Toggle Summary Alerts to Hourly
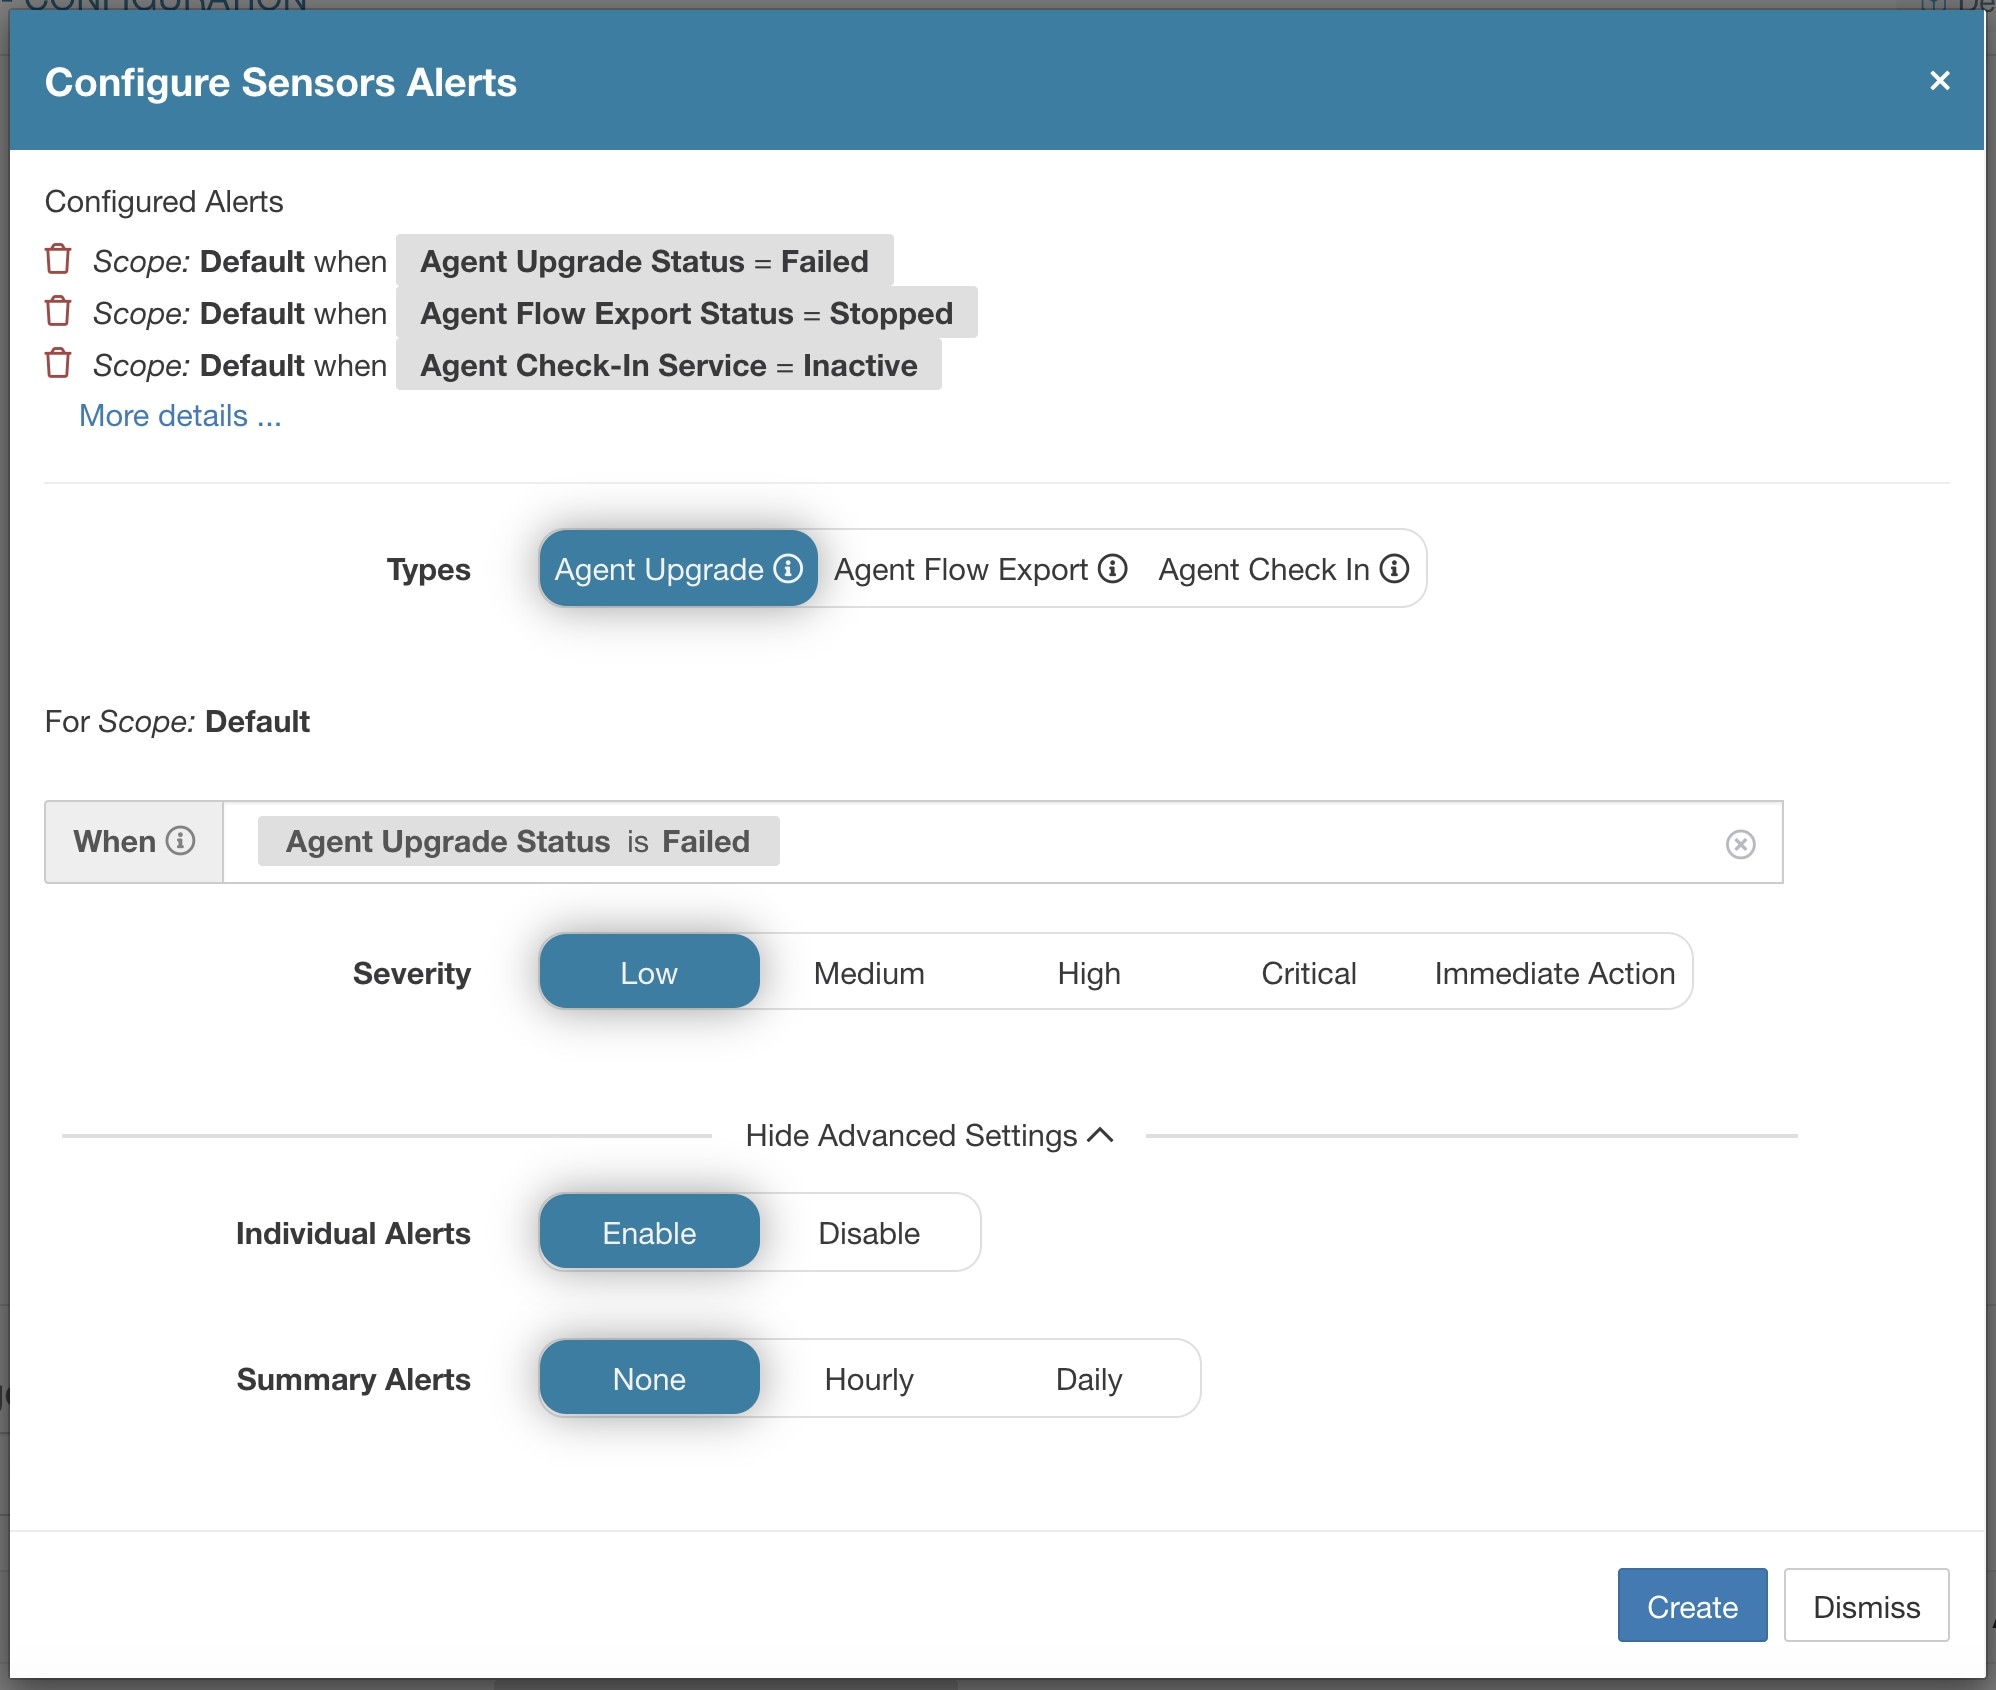 pyautogui.click(x=870, y=1376)
